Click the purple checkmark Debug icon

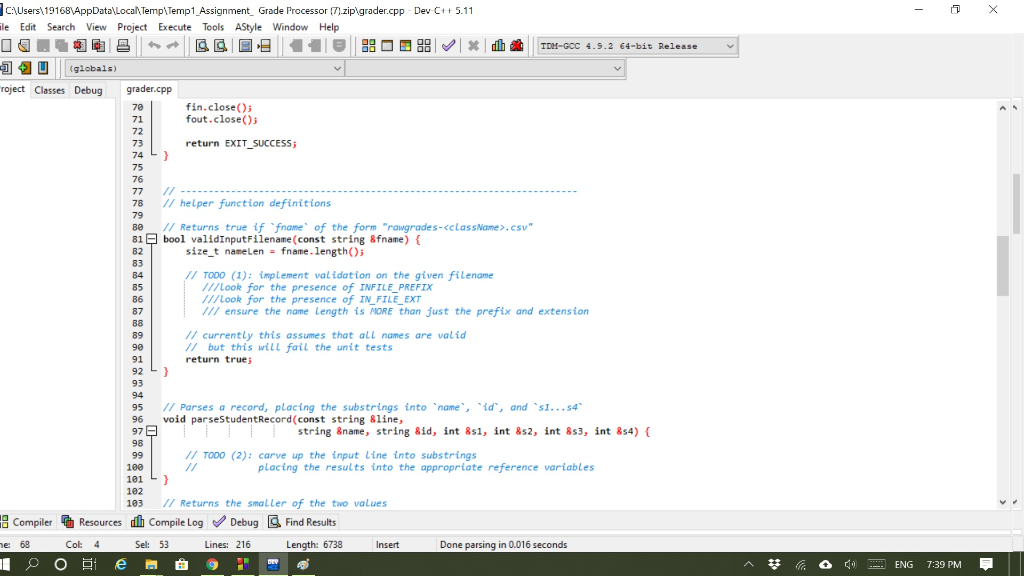point(449,46)
